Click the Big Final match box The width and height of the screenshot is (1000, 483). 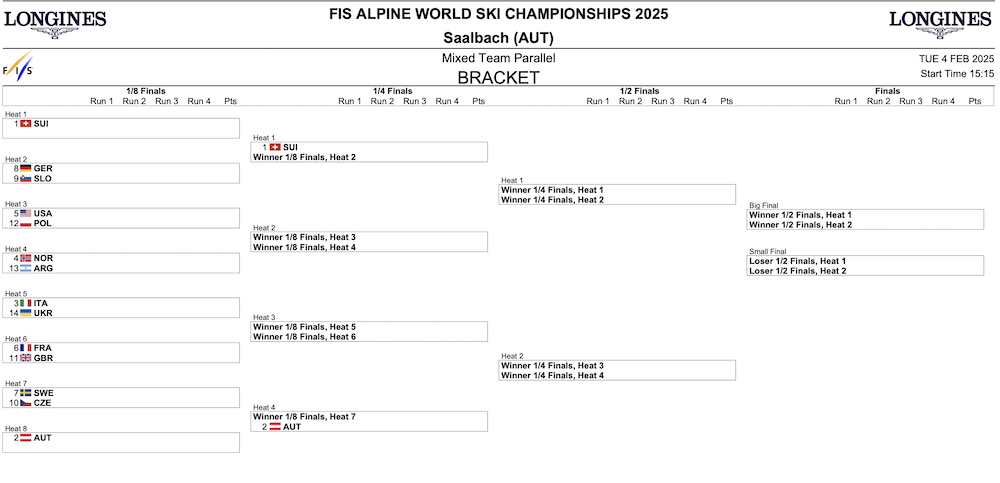pyautogui.click(x=865, y=219)
